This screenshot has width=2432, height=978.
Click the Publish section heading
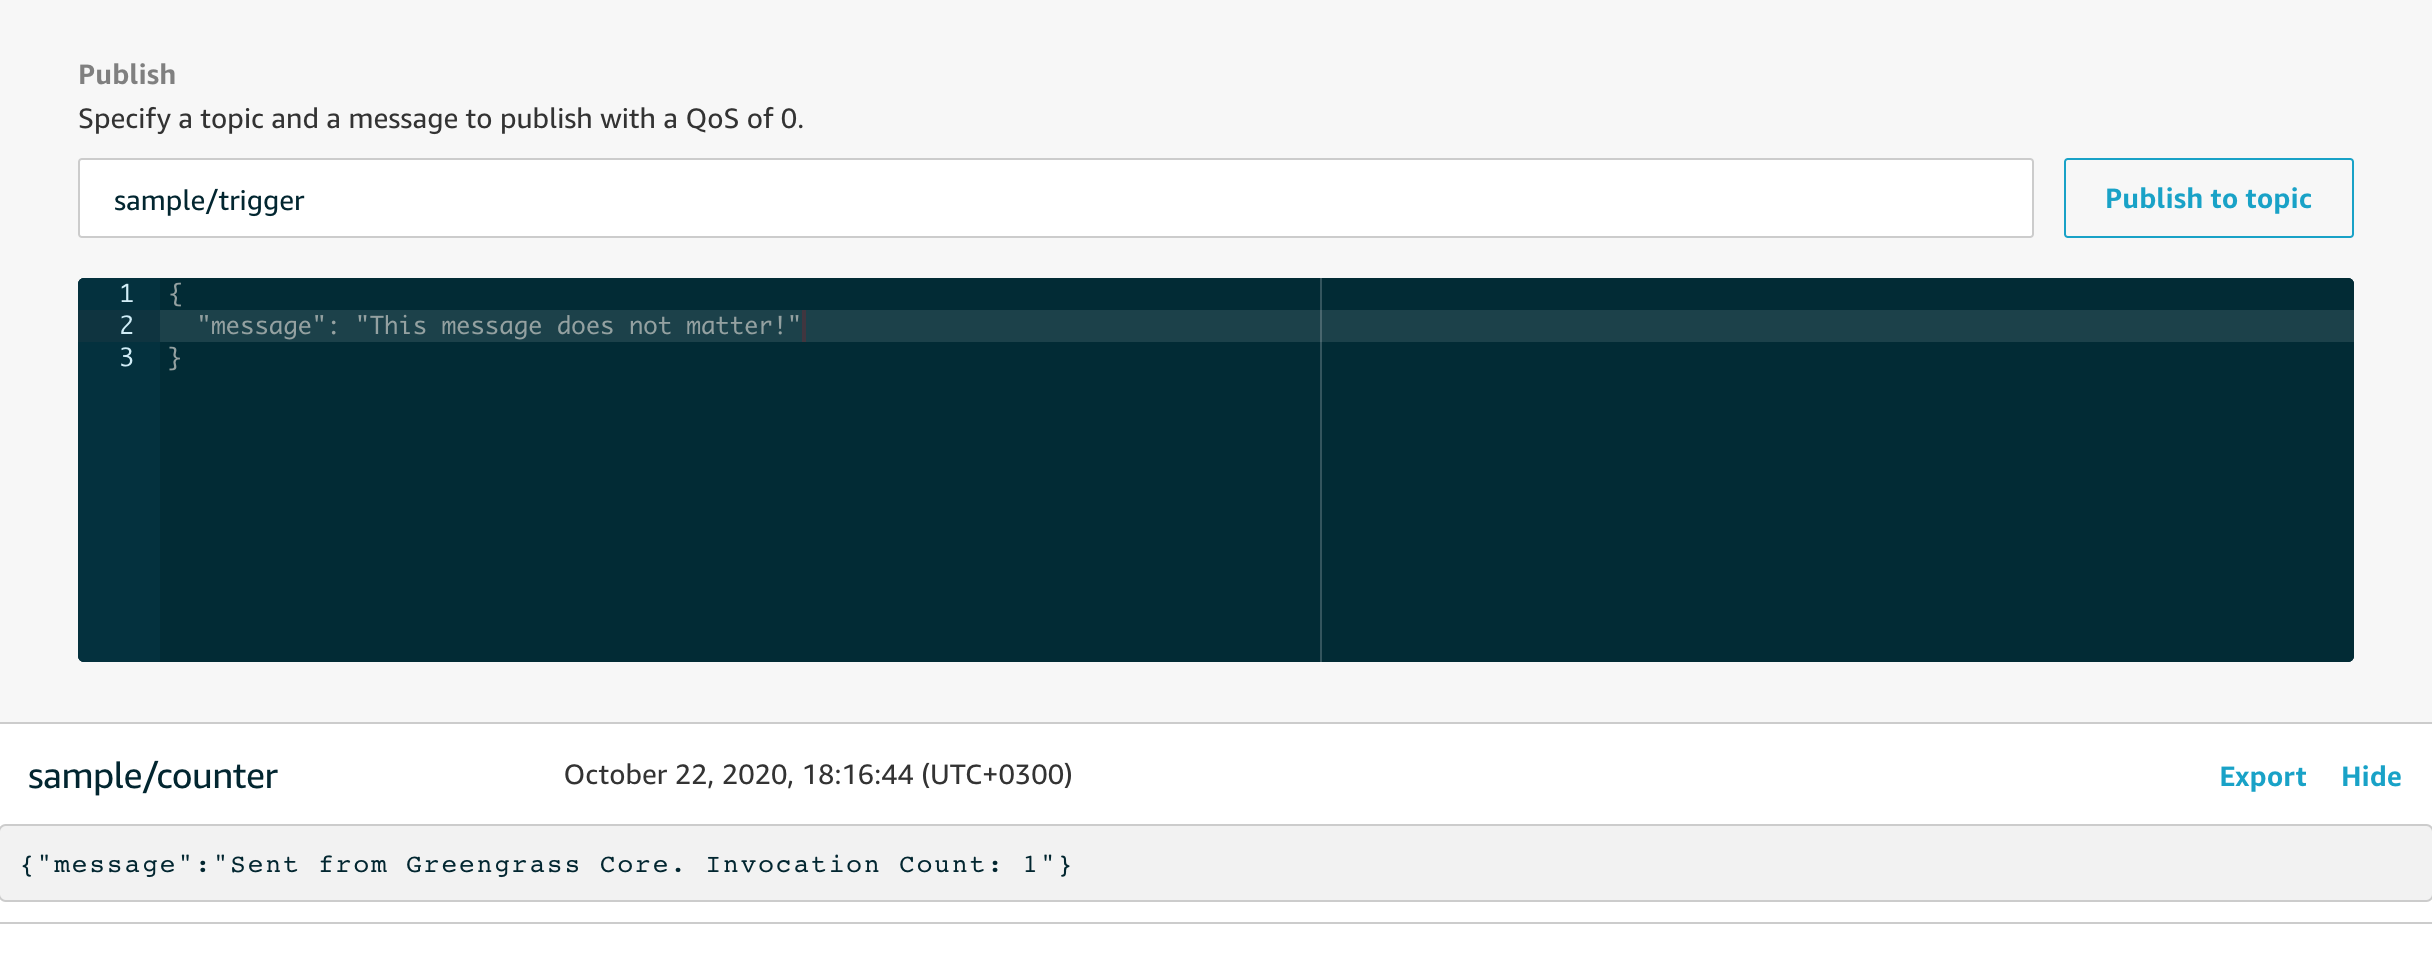coord(127,75)
